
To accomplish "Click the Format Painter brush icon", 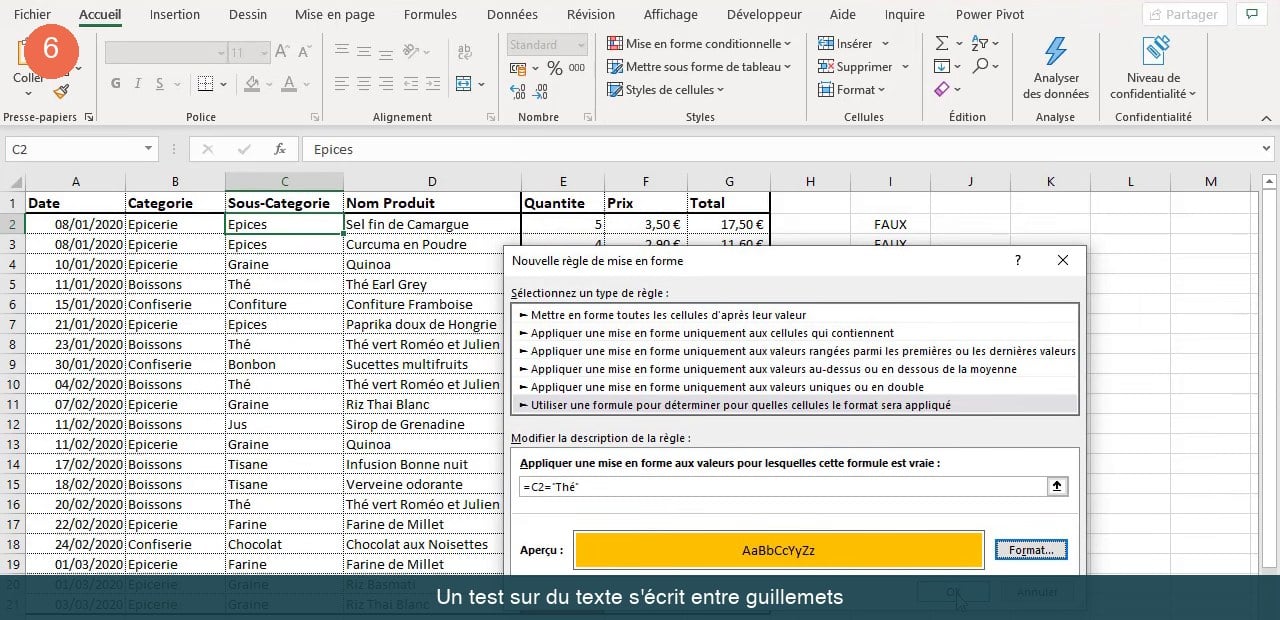I will point(61,92).
